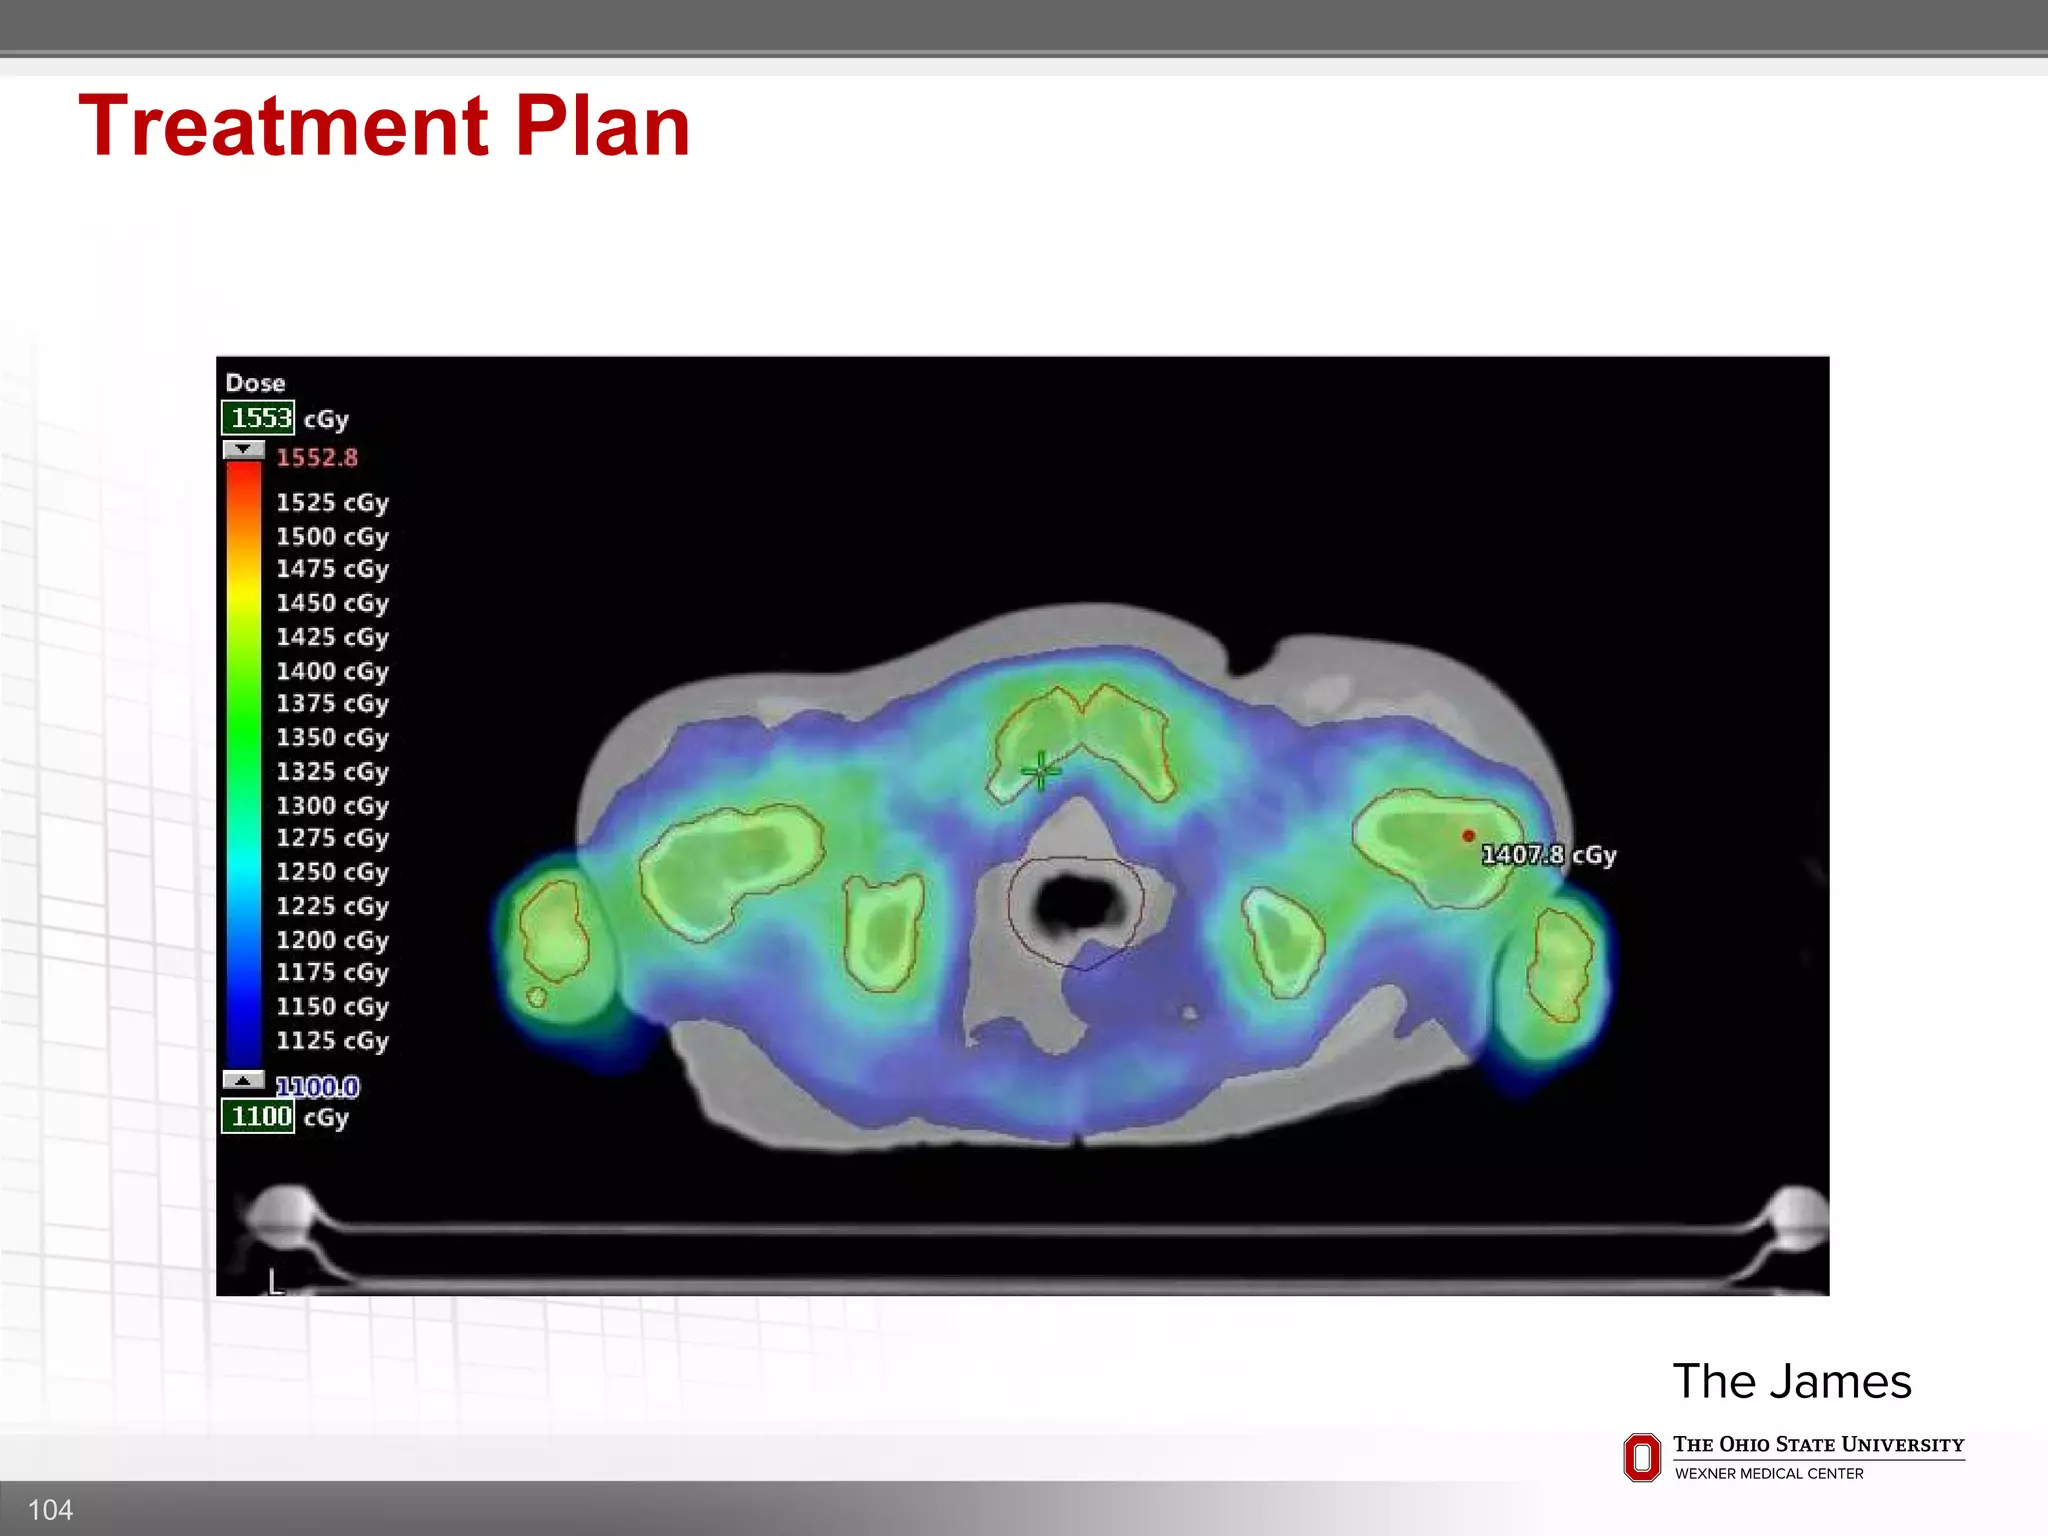The height and width of the screenshot is (1536, 2048).
Task: Click the 1525 cGy scale label
Action: point(332,503)
